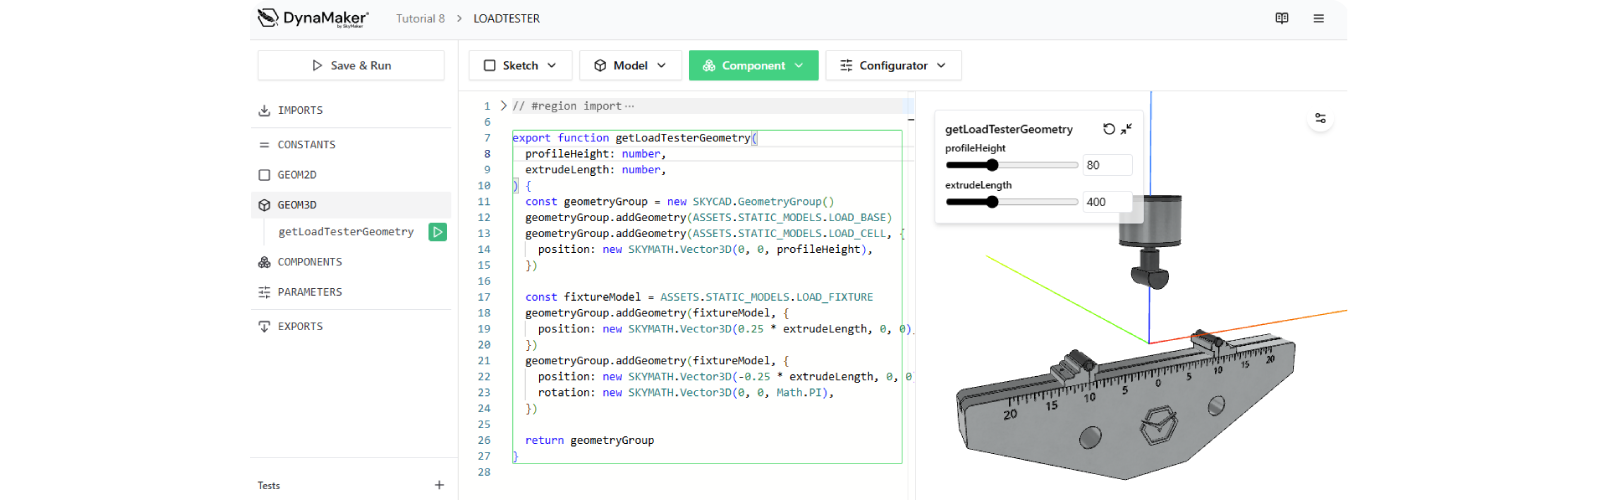Open the documentation book icon
Screen dimensions: 1600x500
click(x=1282, y=18)
